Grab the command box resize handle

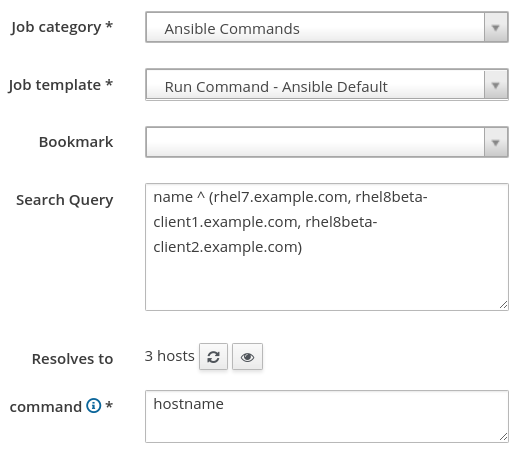pos(504,437)
